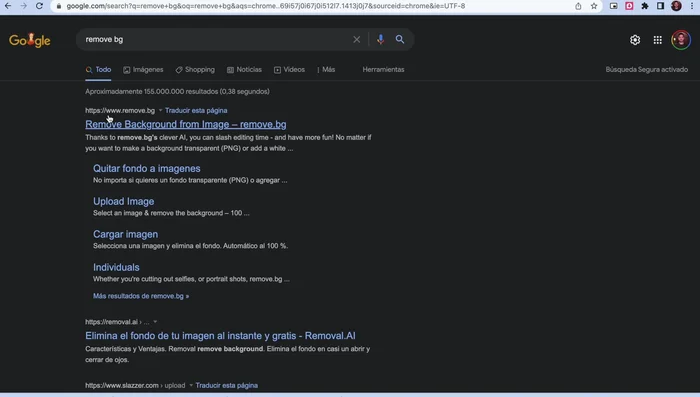
Task: Switch to the Videos tab
Action: [x=289, y=70]
